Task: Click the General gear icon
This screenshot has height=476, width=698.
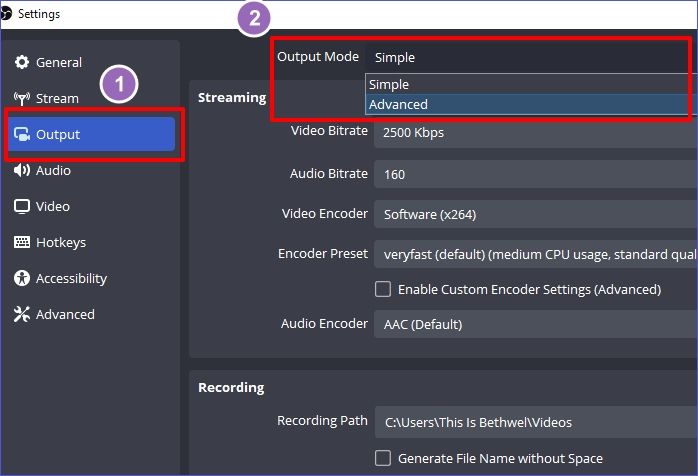Action: pyautogui.click(x=21, y=62)
